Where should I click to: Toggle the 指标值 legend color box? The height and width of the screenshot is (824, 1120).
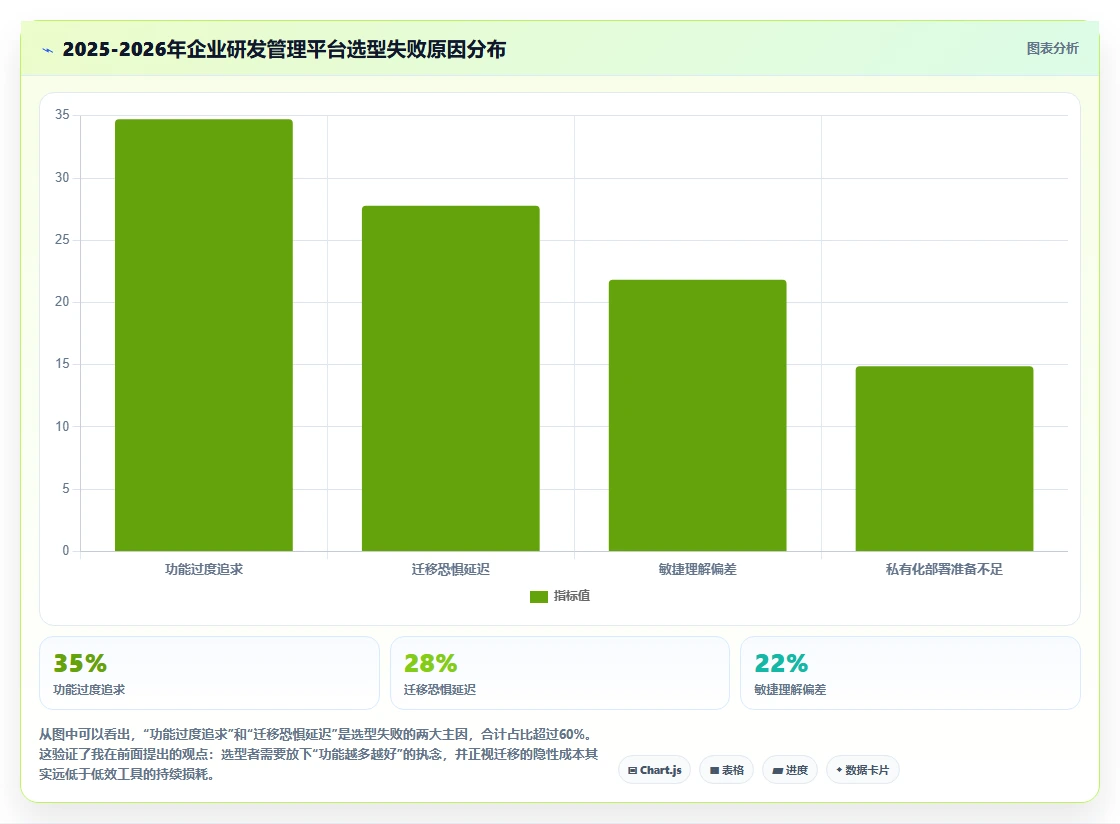pos(539,596)
